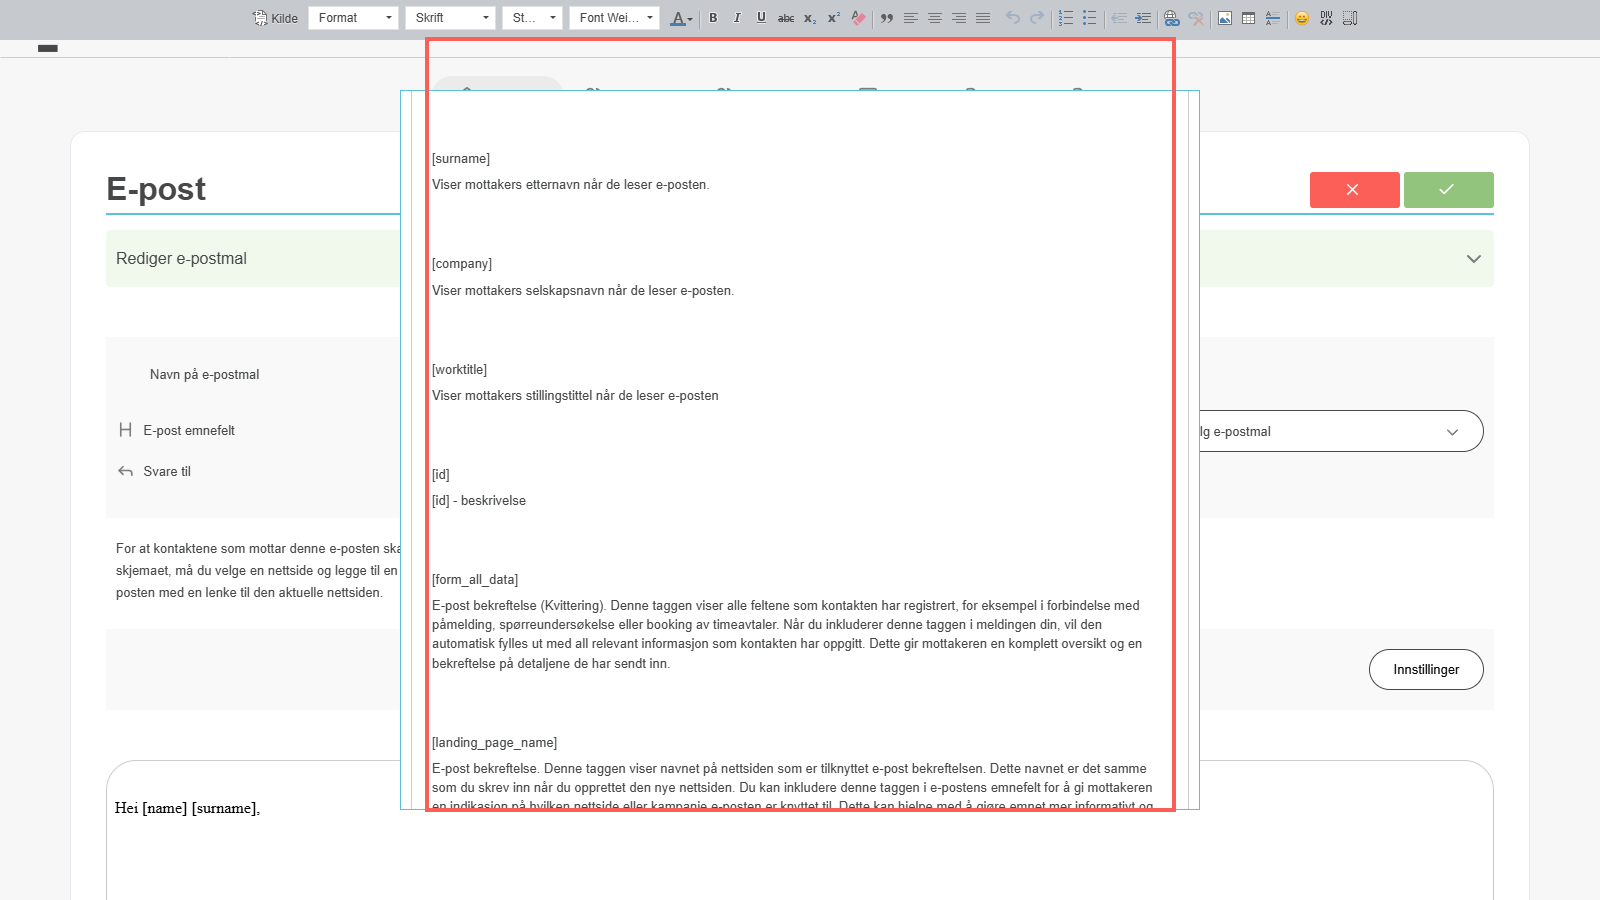Confirm with the green checkmark button
1600x900 pixels.
tap(1448, 190)
